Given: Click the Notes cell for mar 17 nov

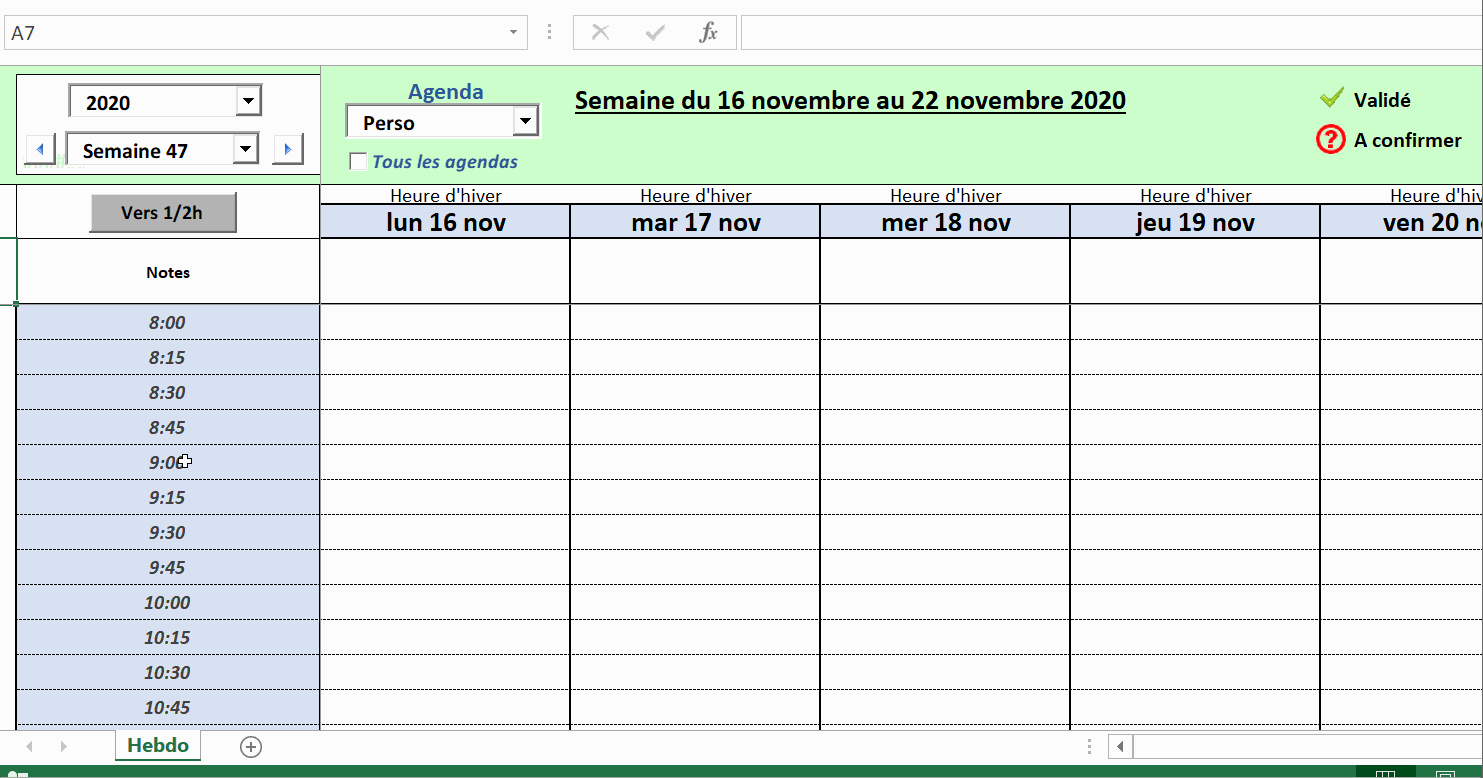Looking at the screenshot, I should [694, 271].
